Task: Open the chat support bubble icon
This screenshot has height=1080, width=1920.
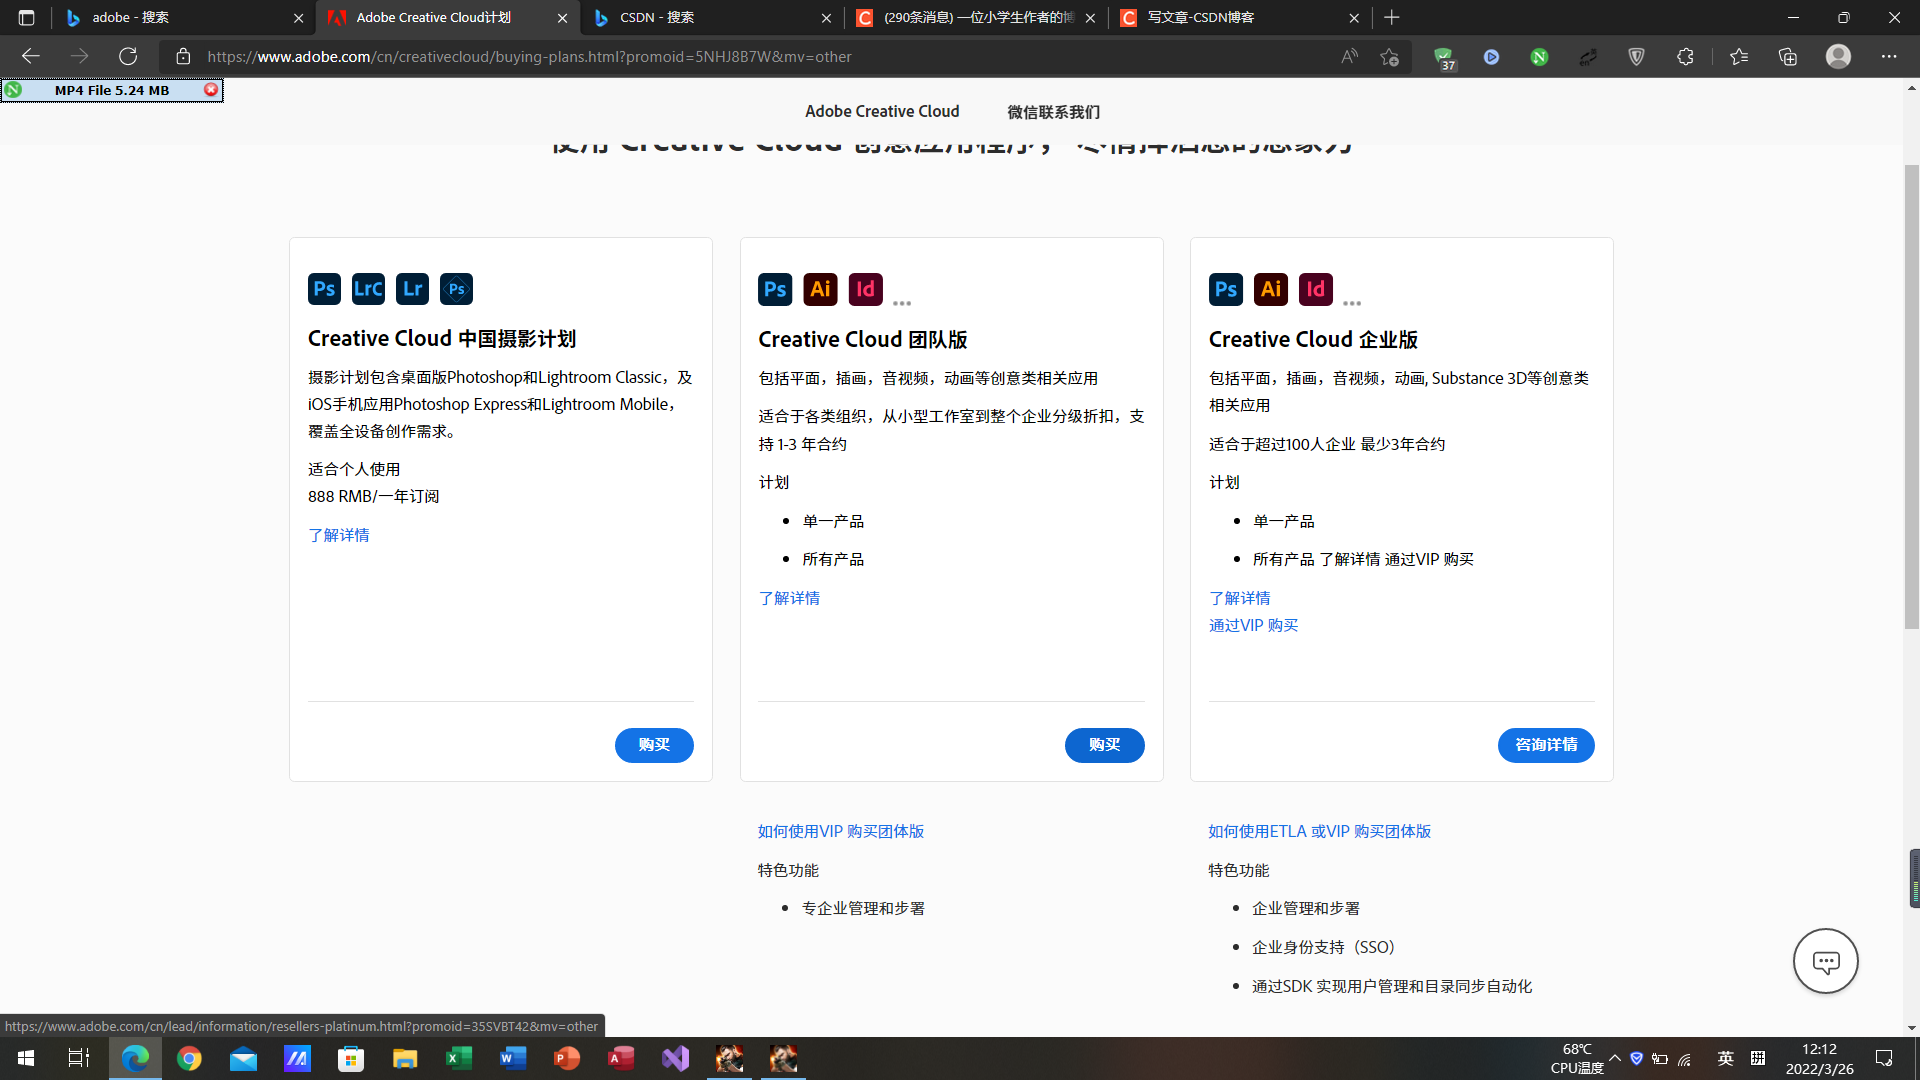Action: [x=1825, y=961]
